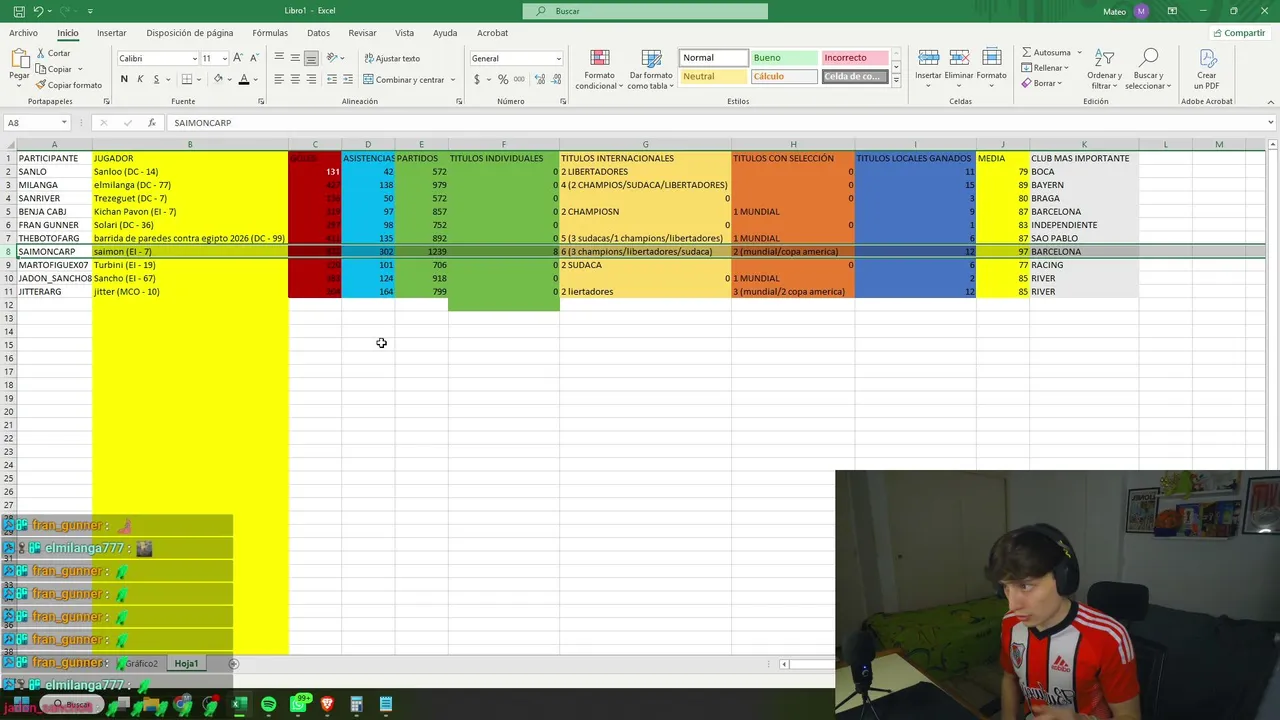Increase the cell indent
This screenshot has height=720, width=1280.
pos(347,79)
